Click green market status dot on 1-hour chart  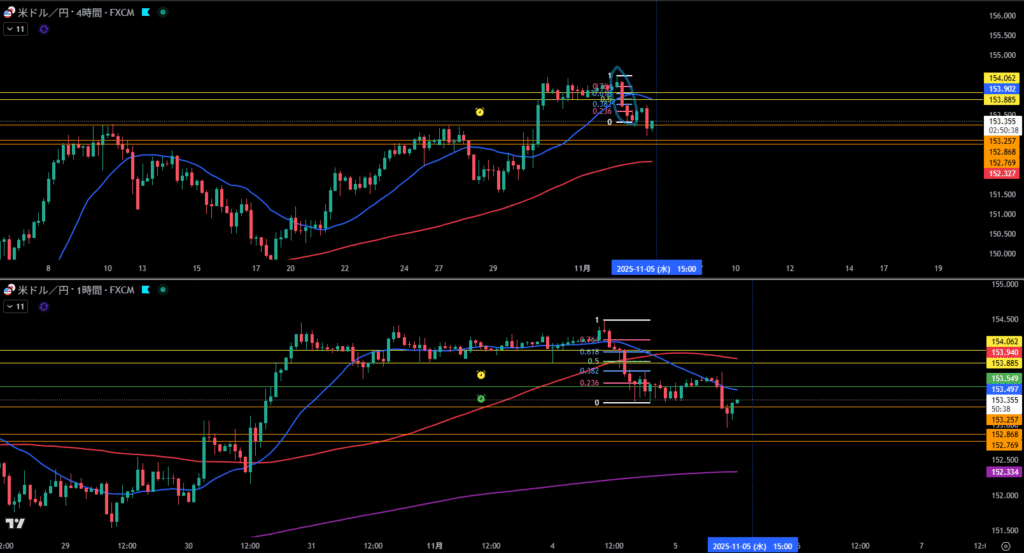pyautogui.click(x=163, y=290)
